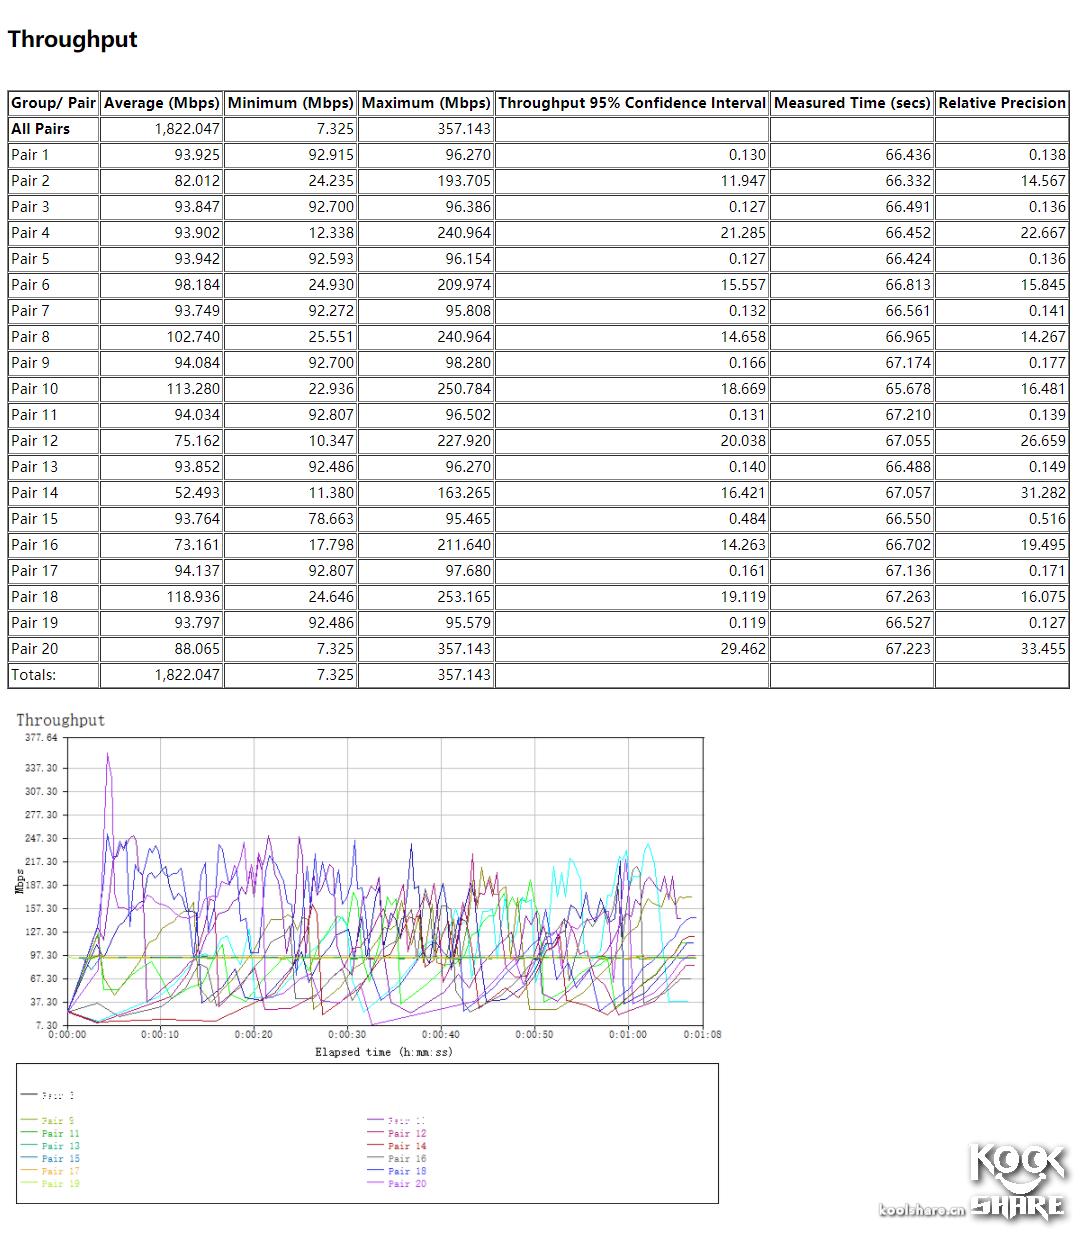The height and width of the screenshot is (1235, 1081).
Task: Click the Pair 20 maximum value 357.143
Action: click(461, 648)
